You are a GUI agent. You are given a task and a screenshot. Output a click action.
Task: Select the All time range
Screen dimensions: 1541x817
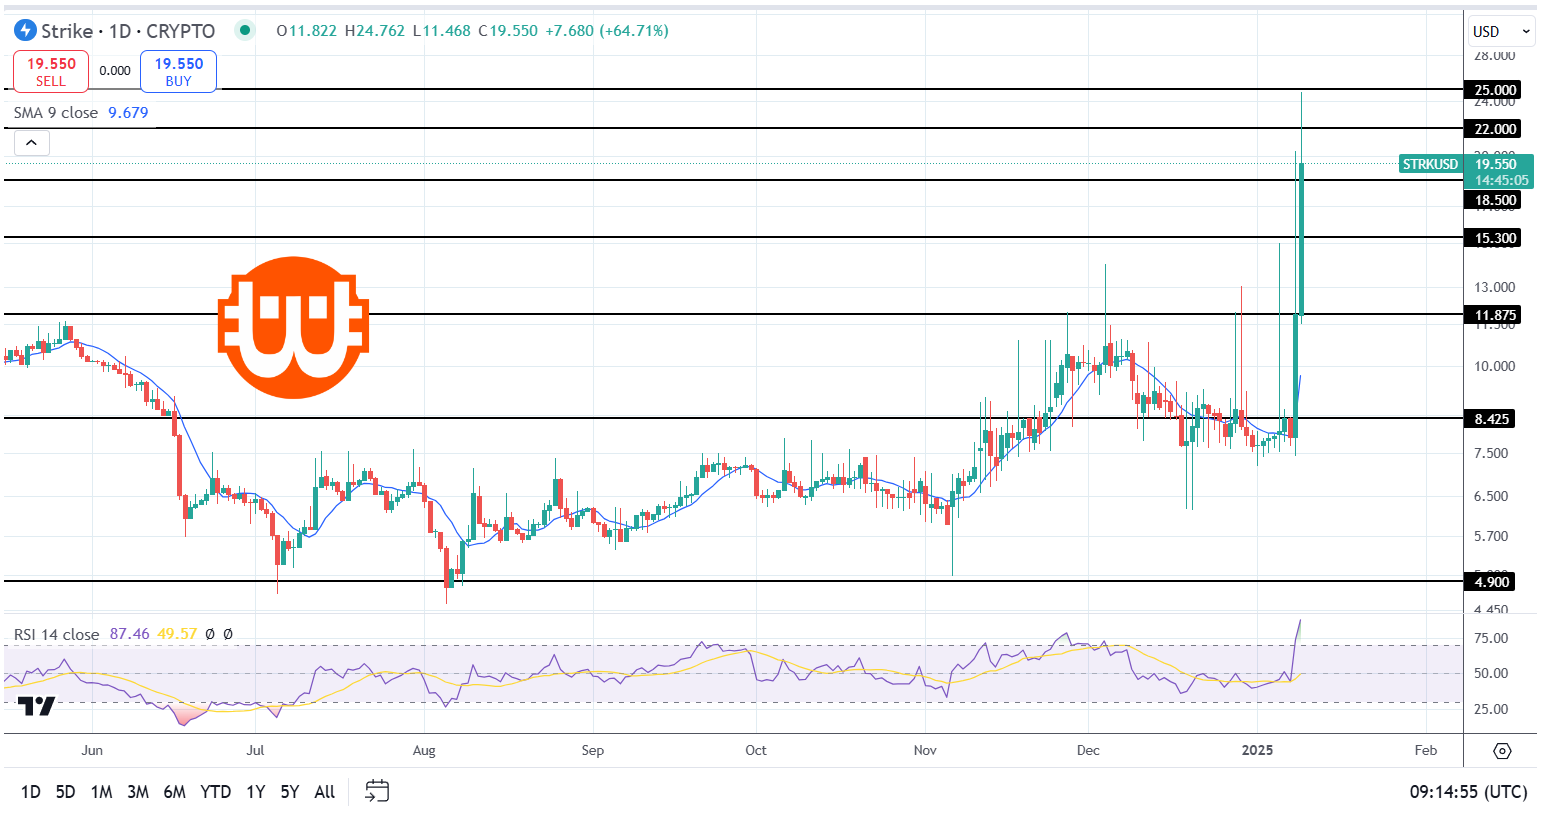[325, 792]
